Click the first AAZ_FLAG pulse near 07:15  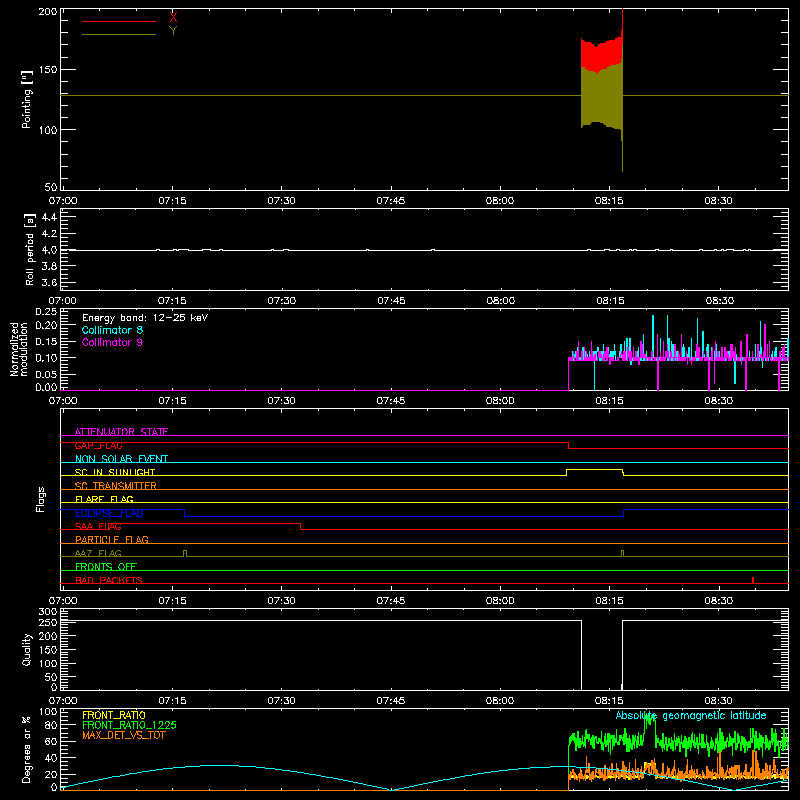pos(185,553)
